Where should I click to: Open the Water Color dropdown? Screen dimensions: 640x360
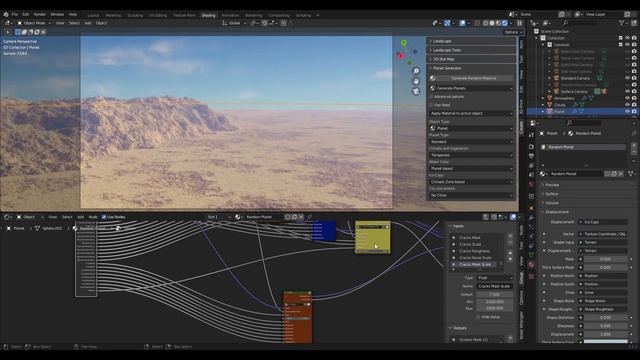tap(471, 169)
